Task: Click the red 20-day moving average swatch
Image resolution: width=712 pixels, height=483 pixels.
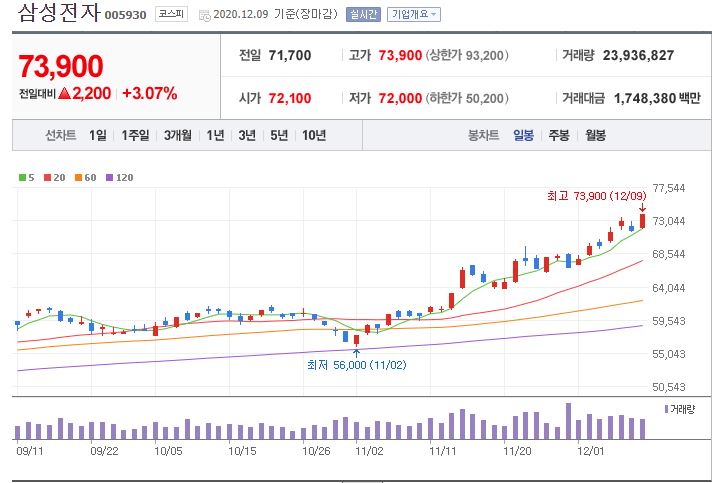Action: point(48,177)
